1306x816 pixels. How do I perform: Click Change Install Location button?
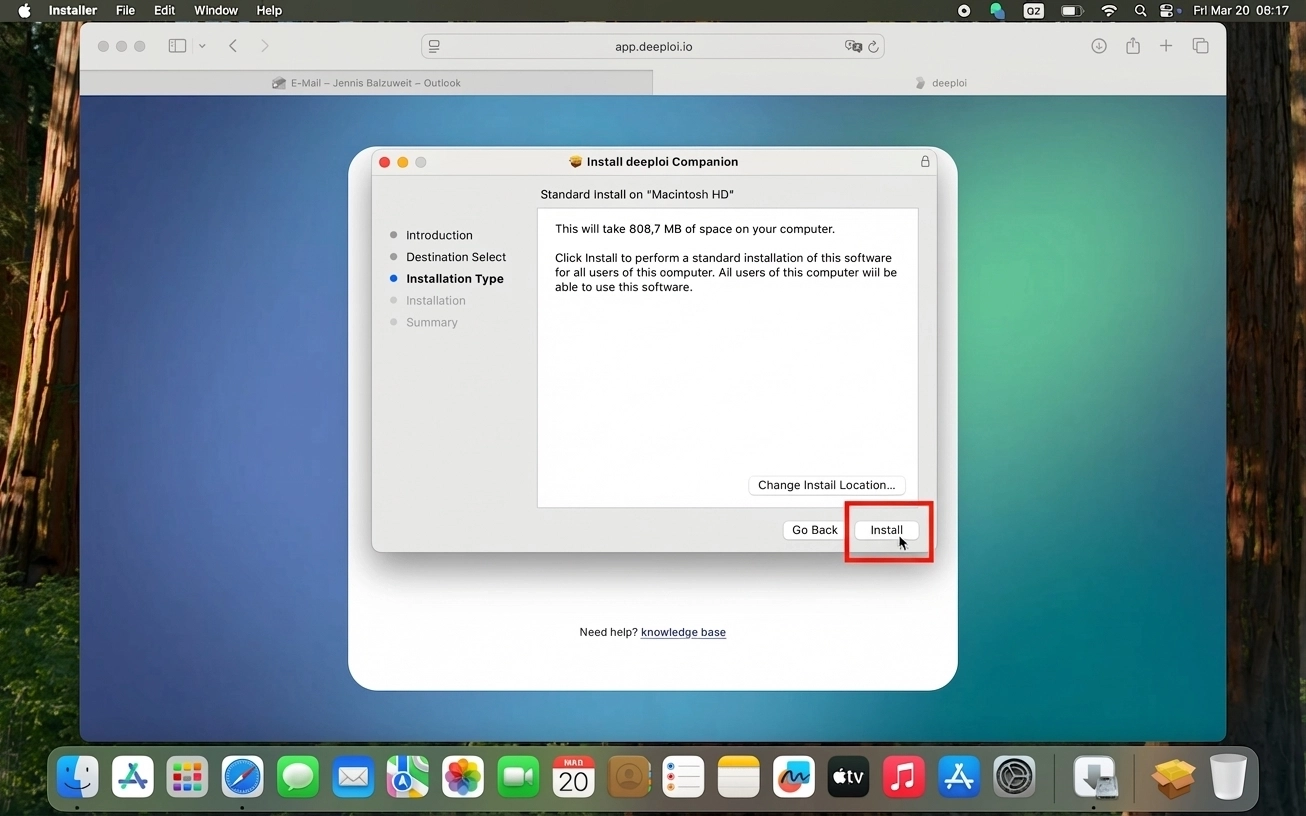[x=827, y=485]
